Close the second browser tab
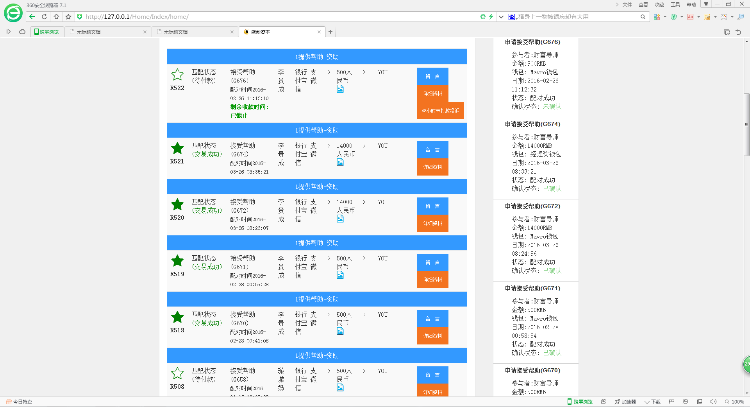This screenshot has height=407, width=750. pos(145,32)
